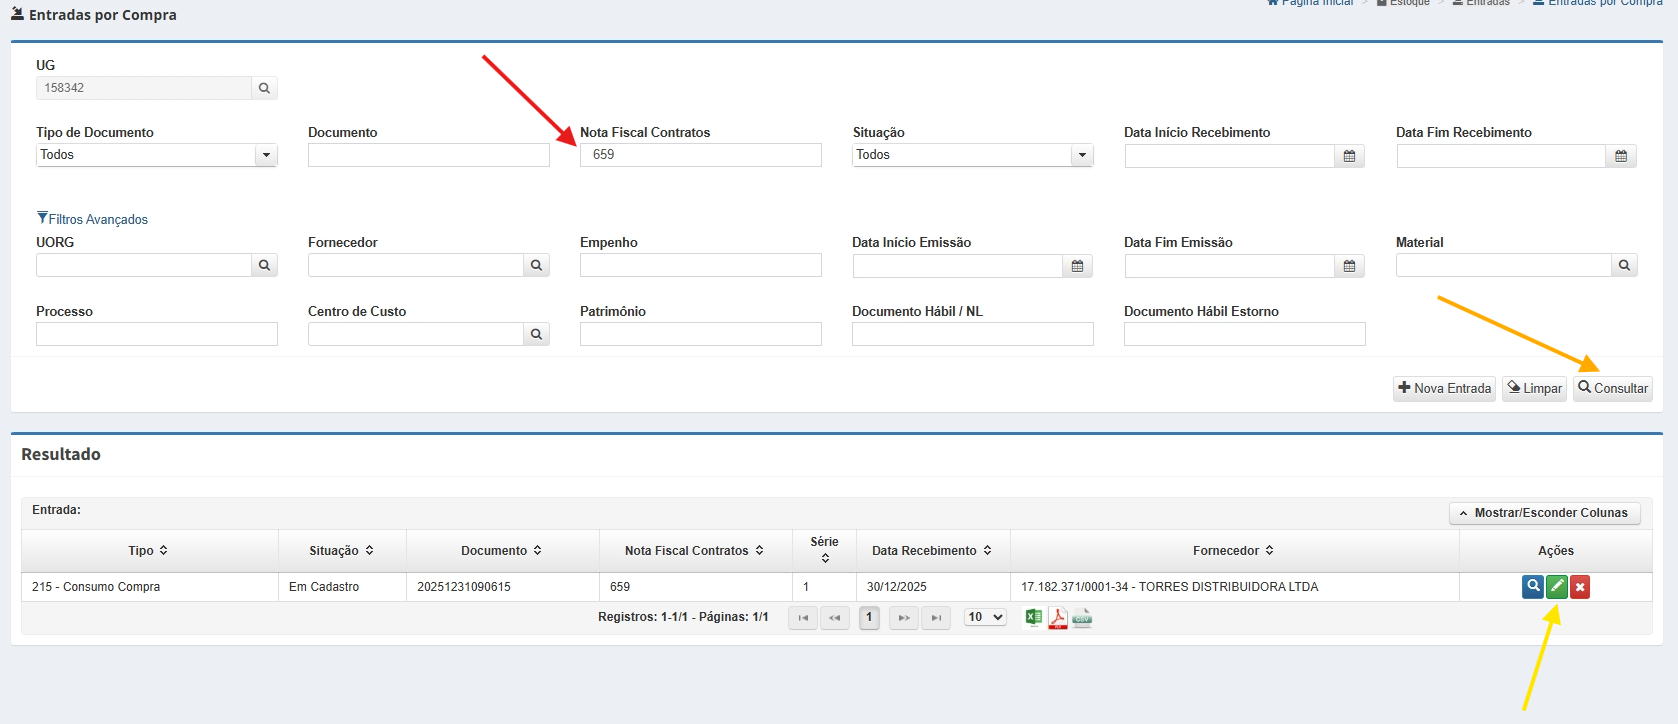The image size is (1678, 724).
Task: Open the Data Início Recebimento calendar picker
Action: coord(1349,156)
